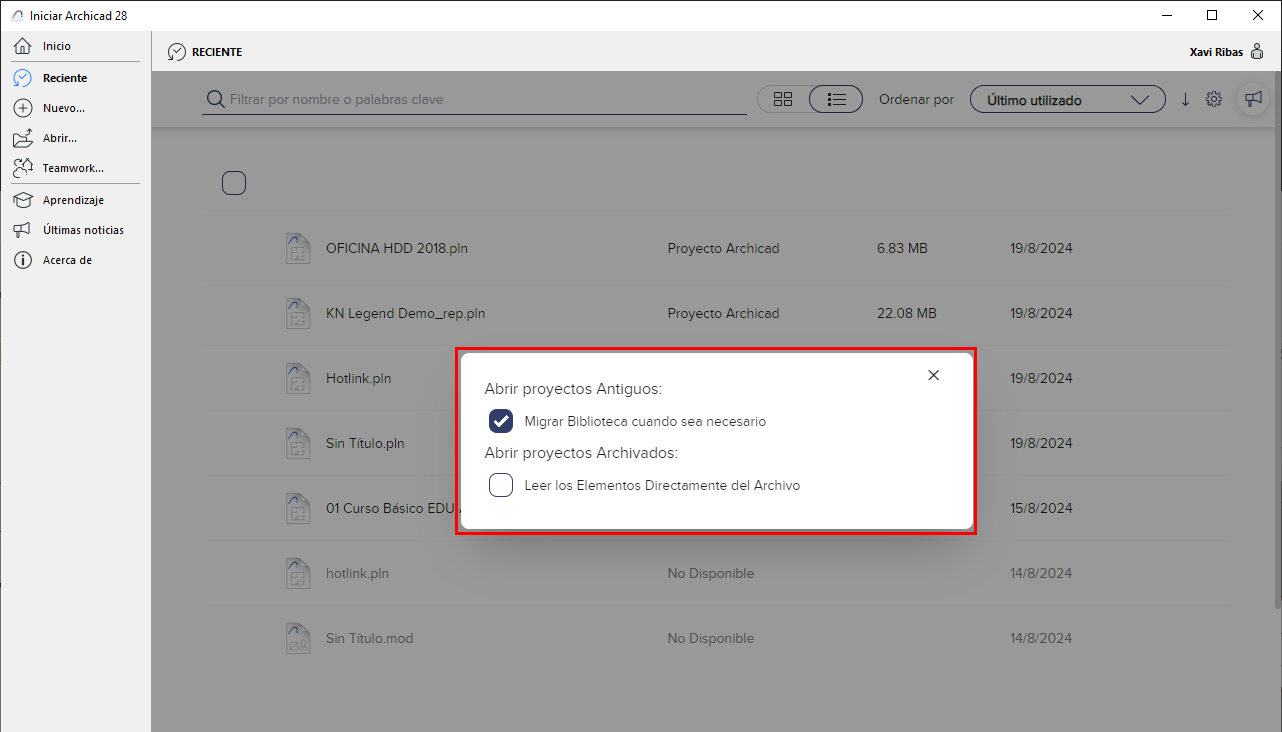Open the Inicio home page
The image size is (1282, 732).
pos(57,46)
